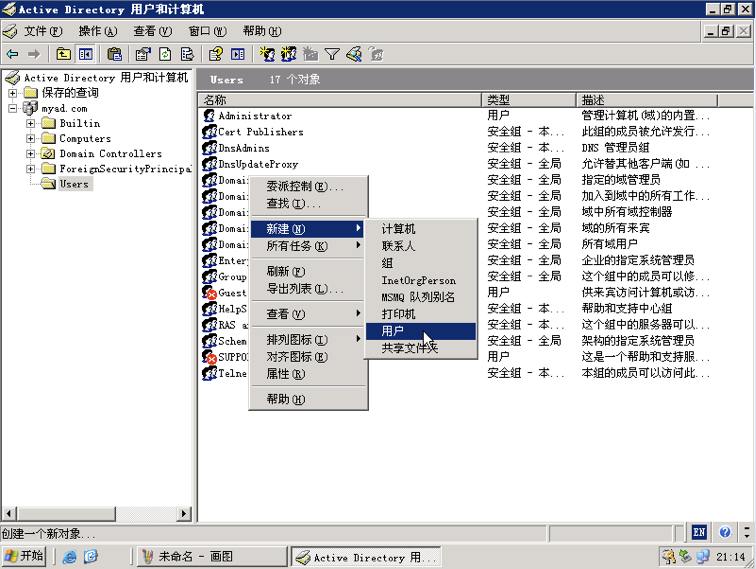Go up one level with folder-arrow icon

coord(64,54)
